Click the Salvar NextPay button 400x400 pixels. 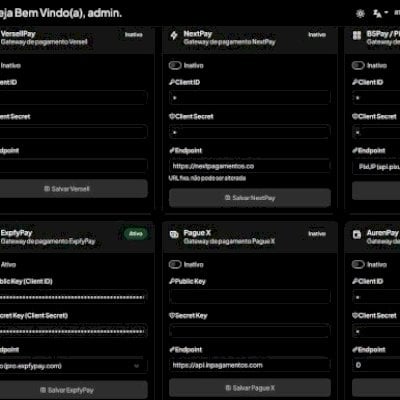250,198
